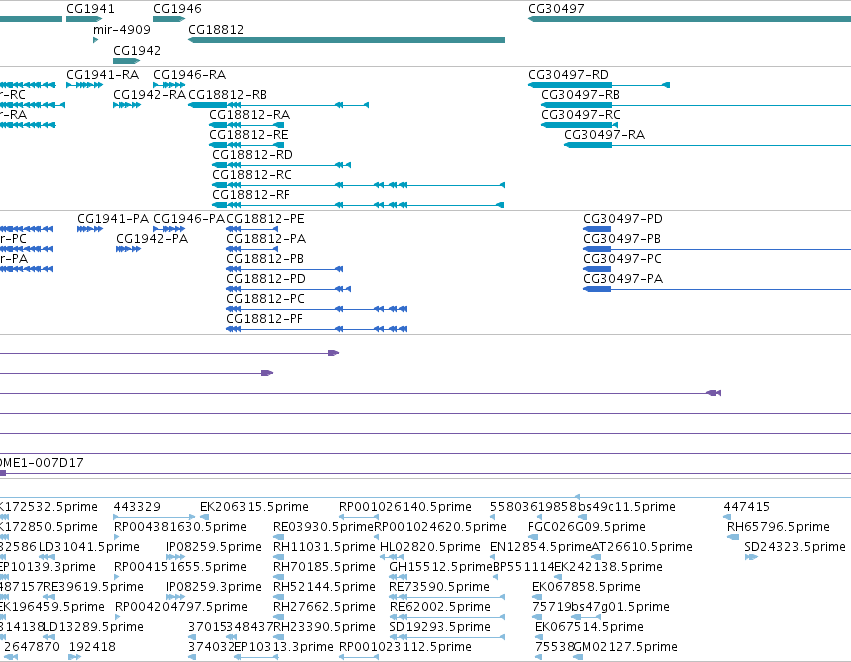Click transcript CG18812-RC label
This screenshot has height=662, width=851.
tap(252, 175)
